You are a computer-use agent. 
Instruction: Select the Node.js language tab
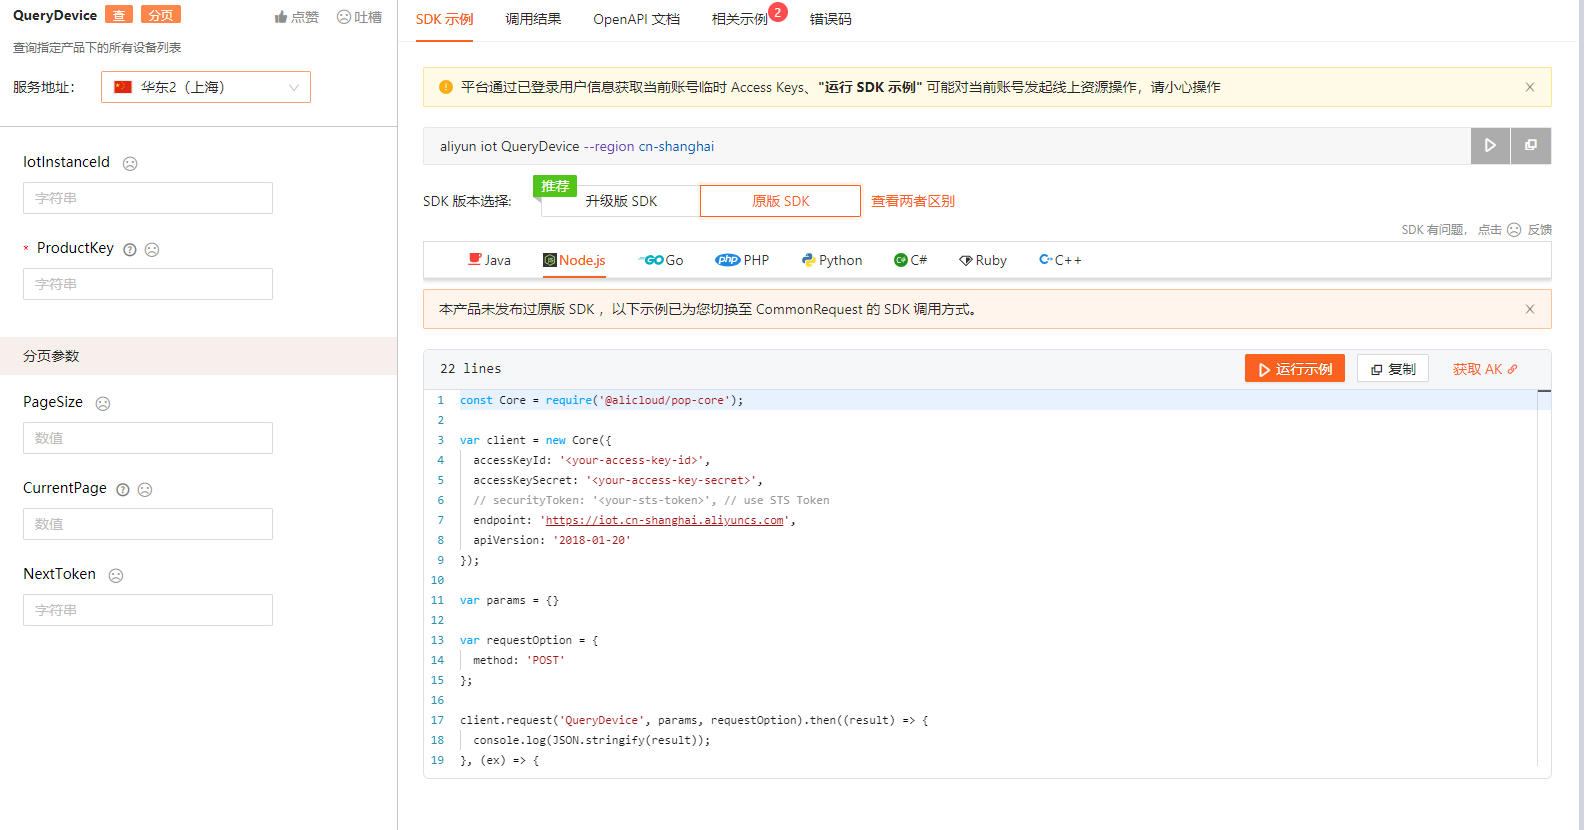[x=575, y=260]
